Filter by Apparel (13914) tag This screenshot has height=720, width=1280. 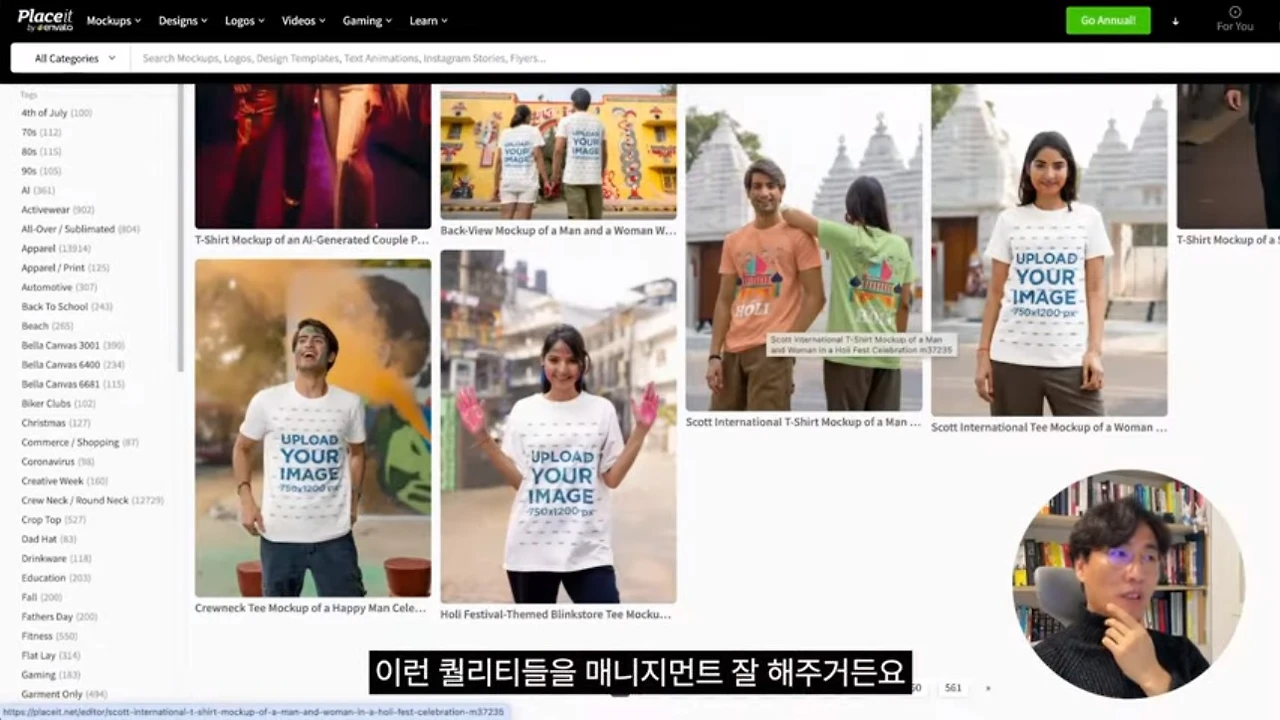(56, 248)
